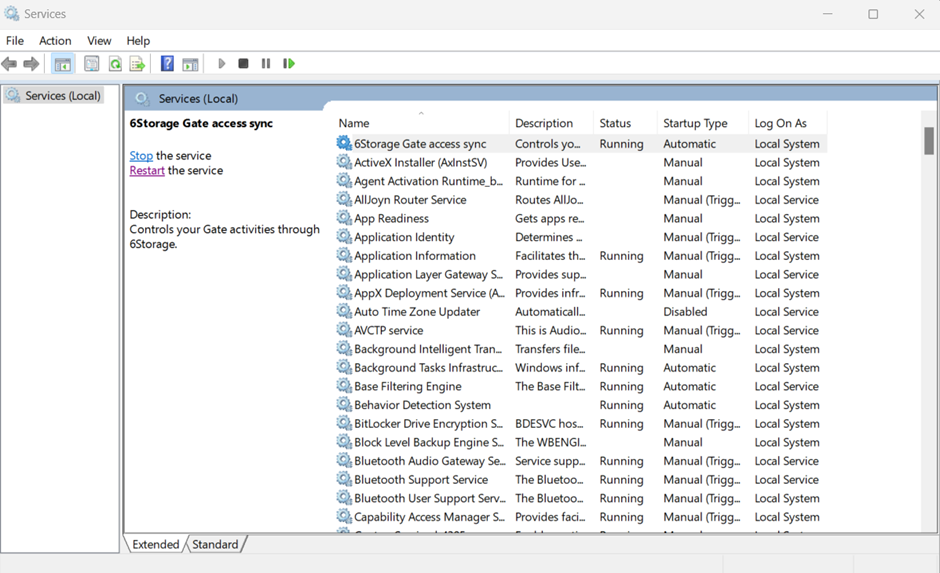
Task: Click gear icon beside Bluetooth Support Service
Action: click(344, 478)
